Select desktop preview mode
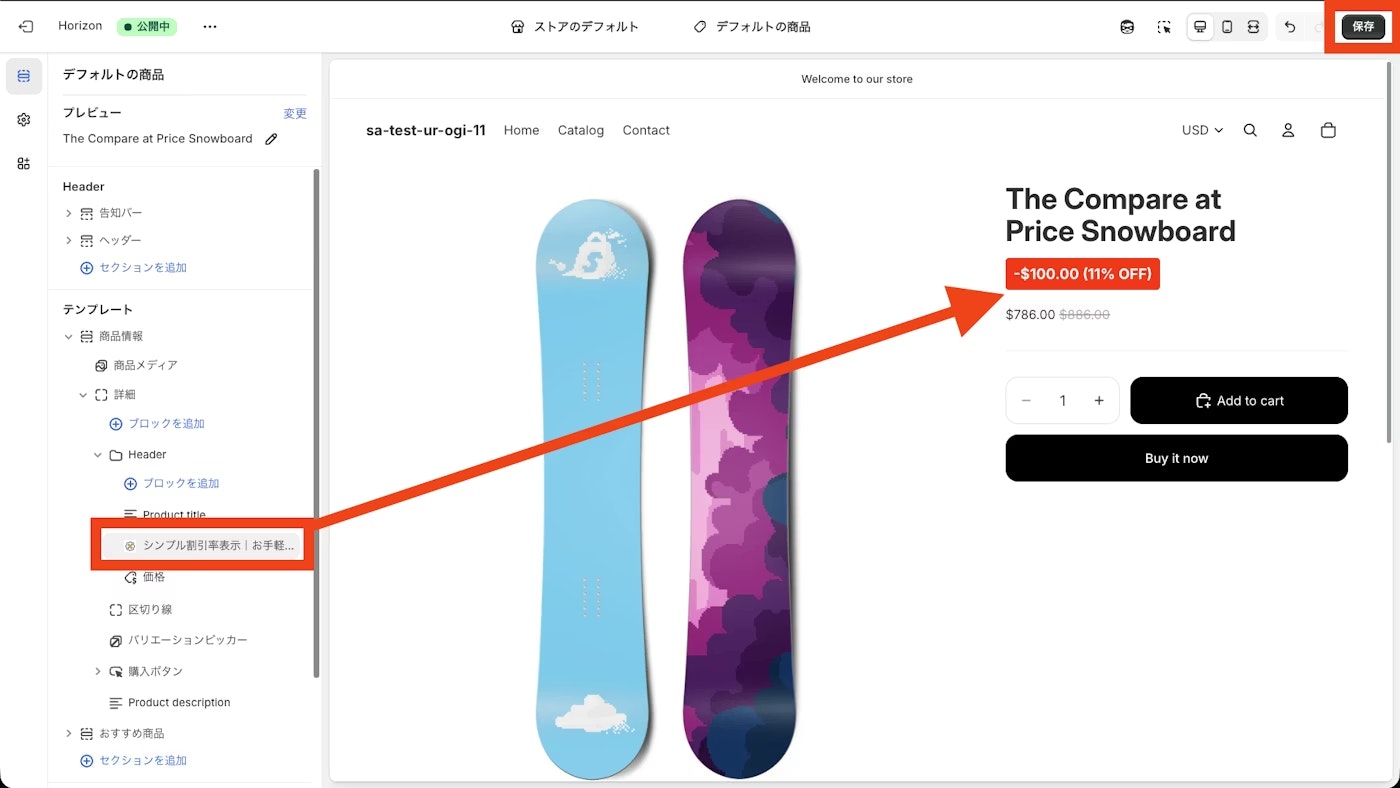Viewport: 1400px width, 788px height. (x=1199, y=27)
